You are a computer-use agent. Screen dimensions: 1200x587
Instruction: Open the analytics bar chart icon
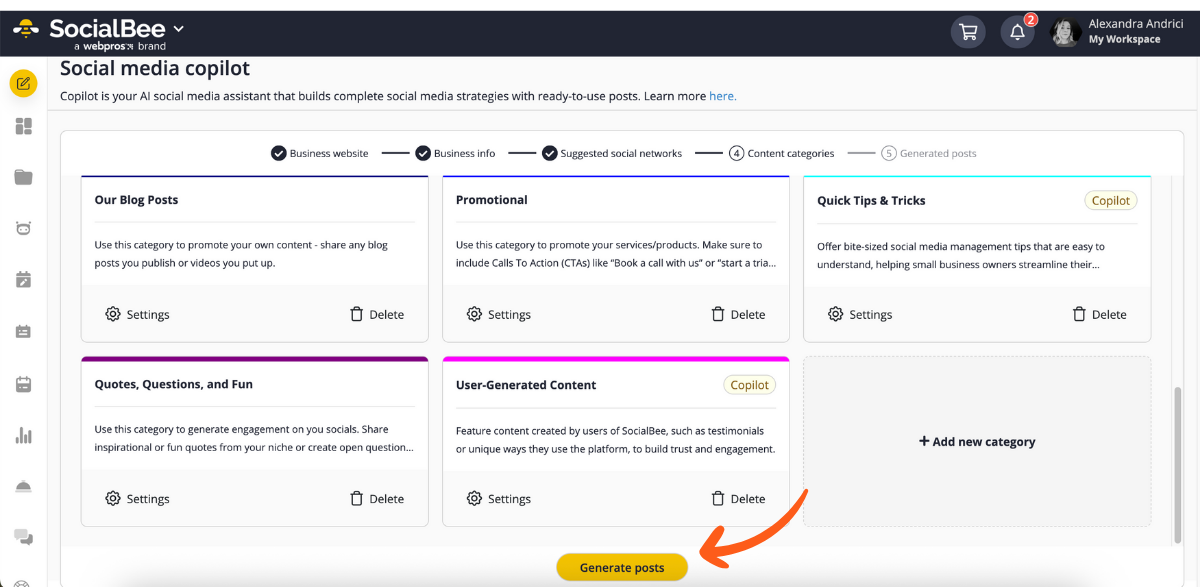[22, 436]
